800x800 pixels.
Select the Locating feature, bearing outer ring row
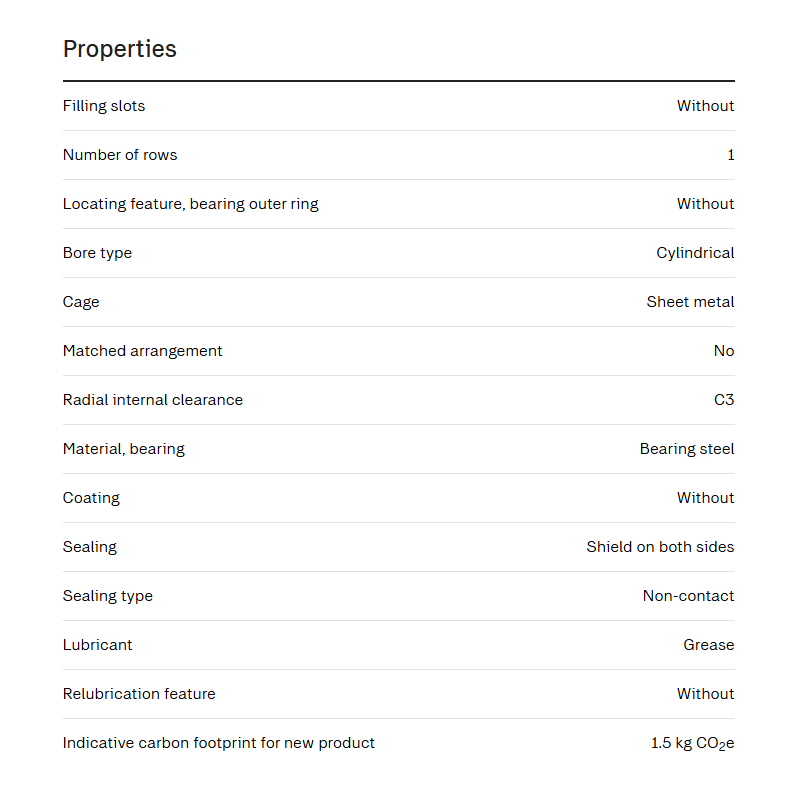(398, 204)
